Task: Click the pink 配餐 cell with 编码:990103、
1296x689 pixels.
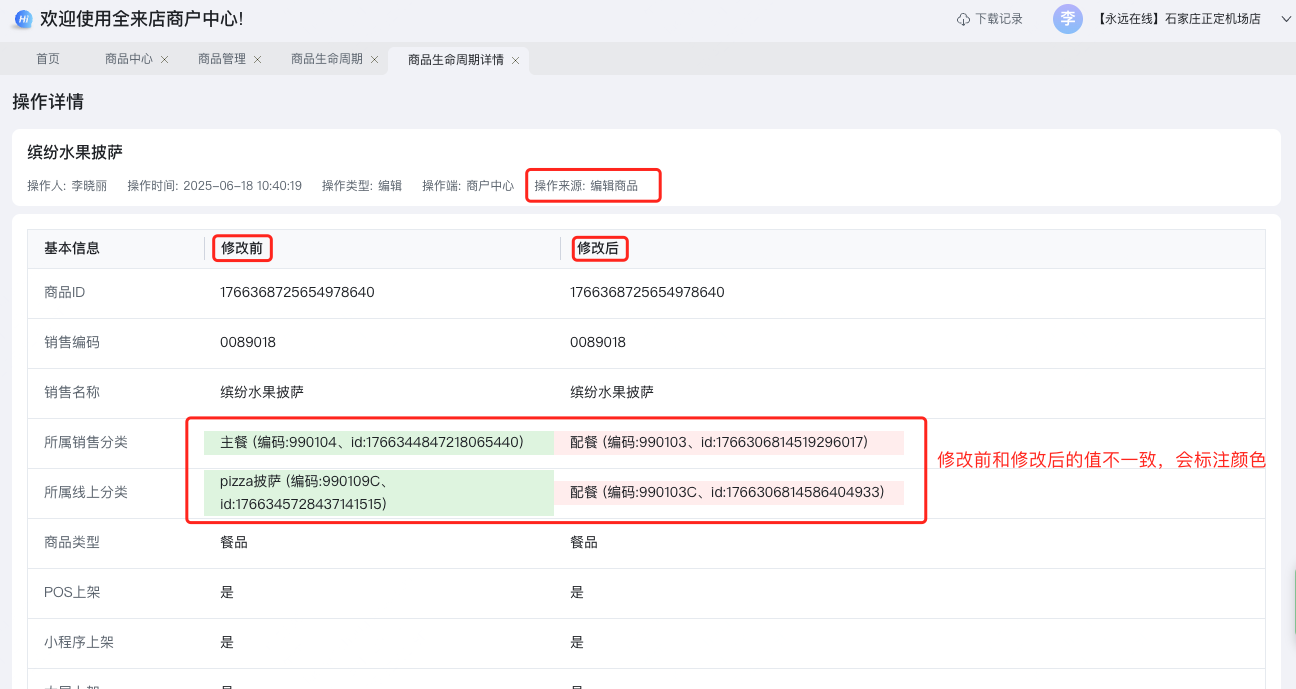Action: [729, 442]
